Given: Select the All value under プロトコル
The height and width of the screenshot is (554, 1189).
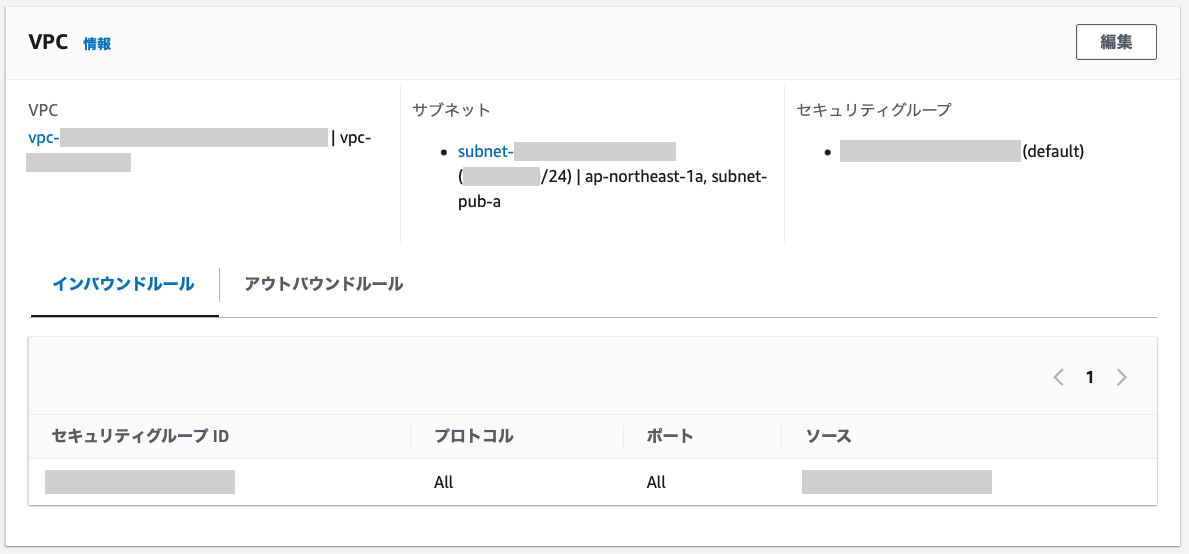Looking at the screenshot, I should click(444, 482).
